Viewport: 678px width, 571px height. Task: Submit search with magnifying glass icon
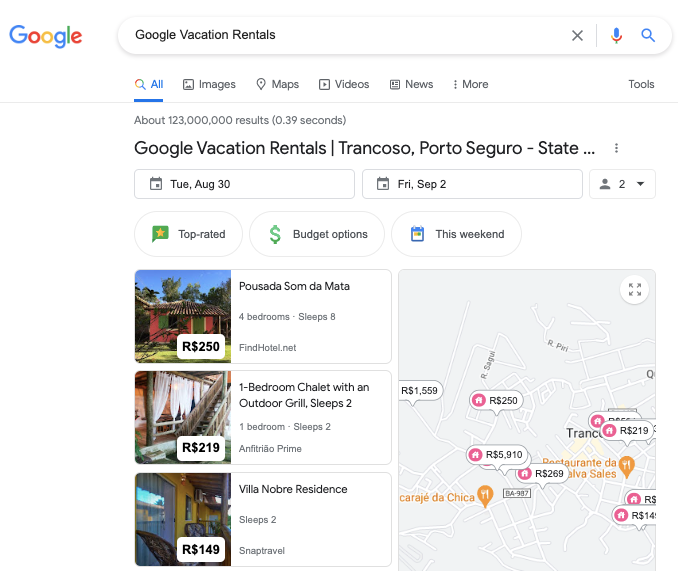tap(648, 36)
